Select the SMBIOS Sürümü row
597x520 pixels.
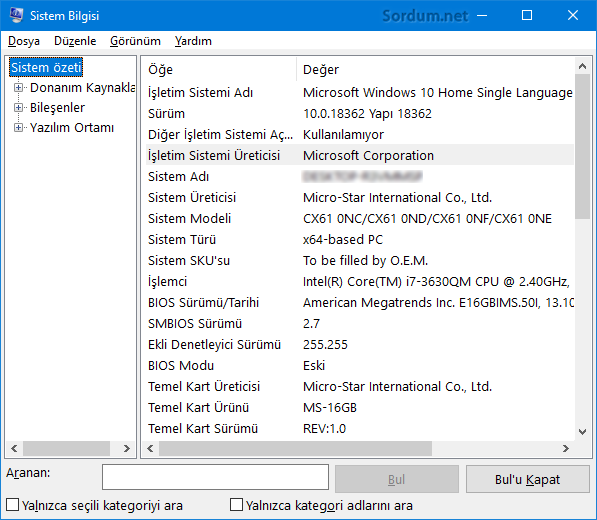[x=360, y=324]
